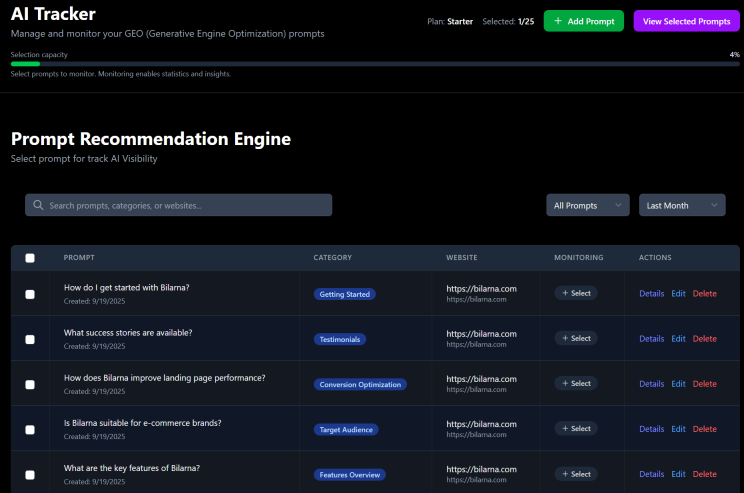Open bilarna.com link in first row

point(481,288)
